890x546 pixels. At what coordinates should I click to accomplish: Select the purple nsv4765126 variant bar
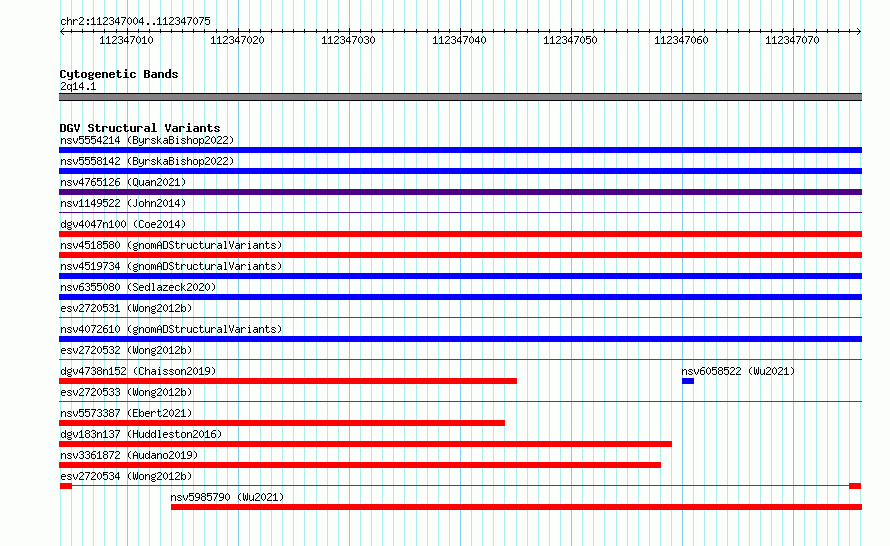point(460,192)
